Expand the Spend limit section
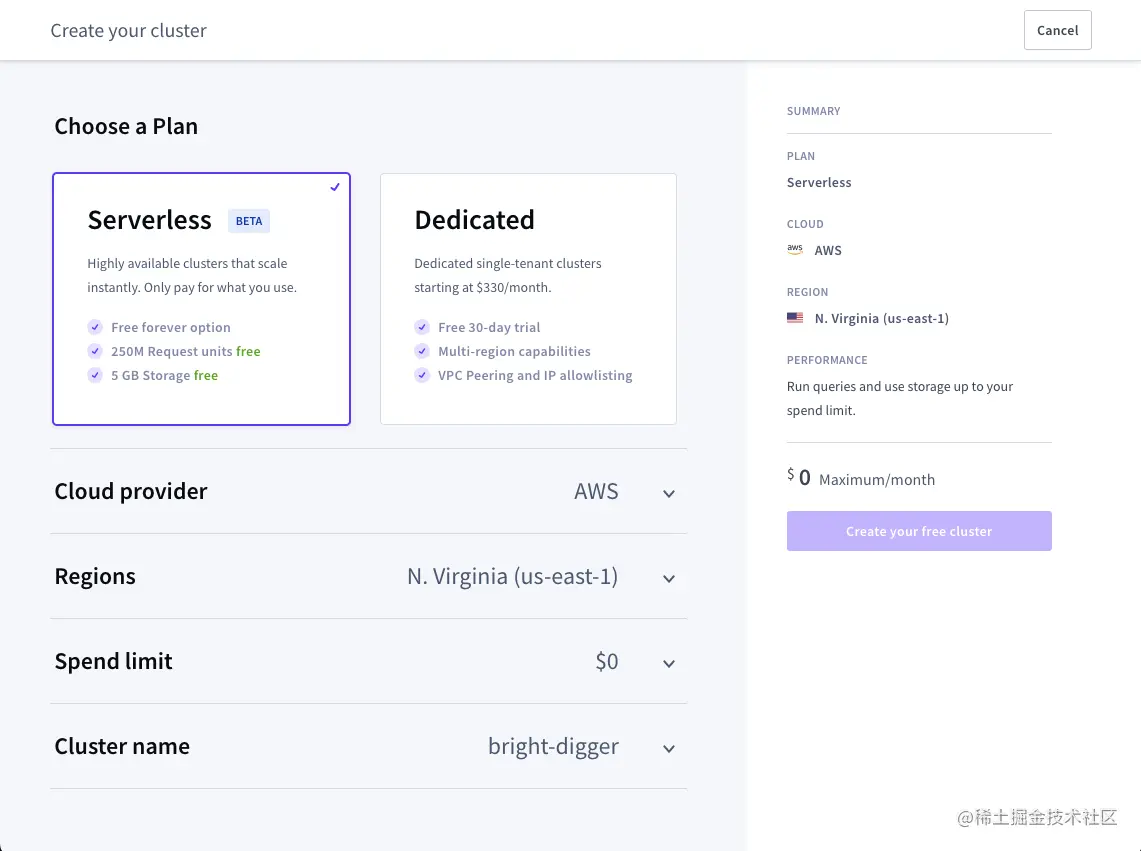The width and height of the screenshot is (1141, 851). (x=668, y=662)
